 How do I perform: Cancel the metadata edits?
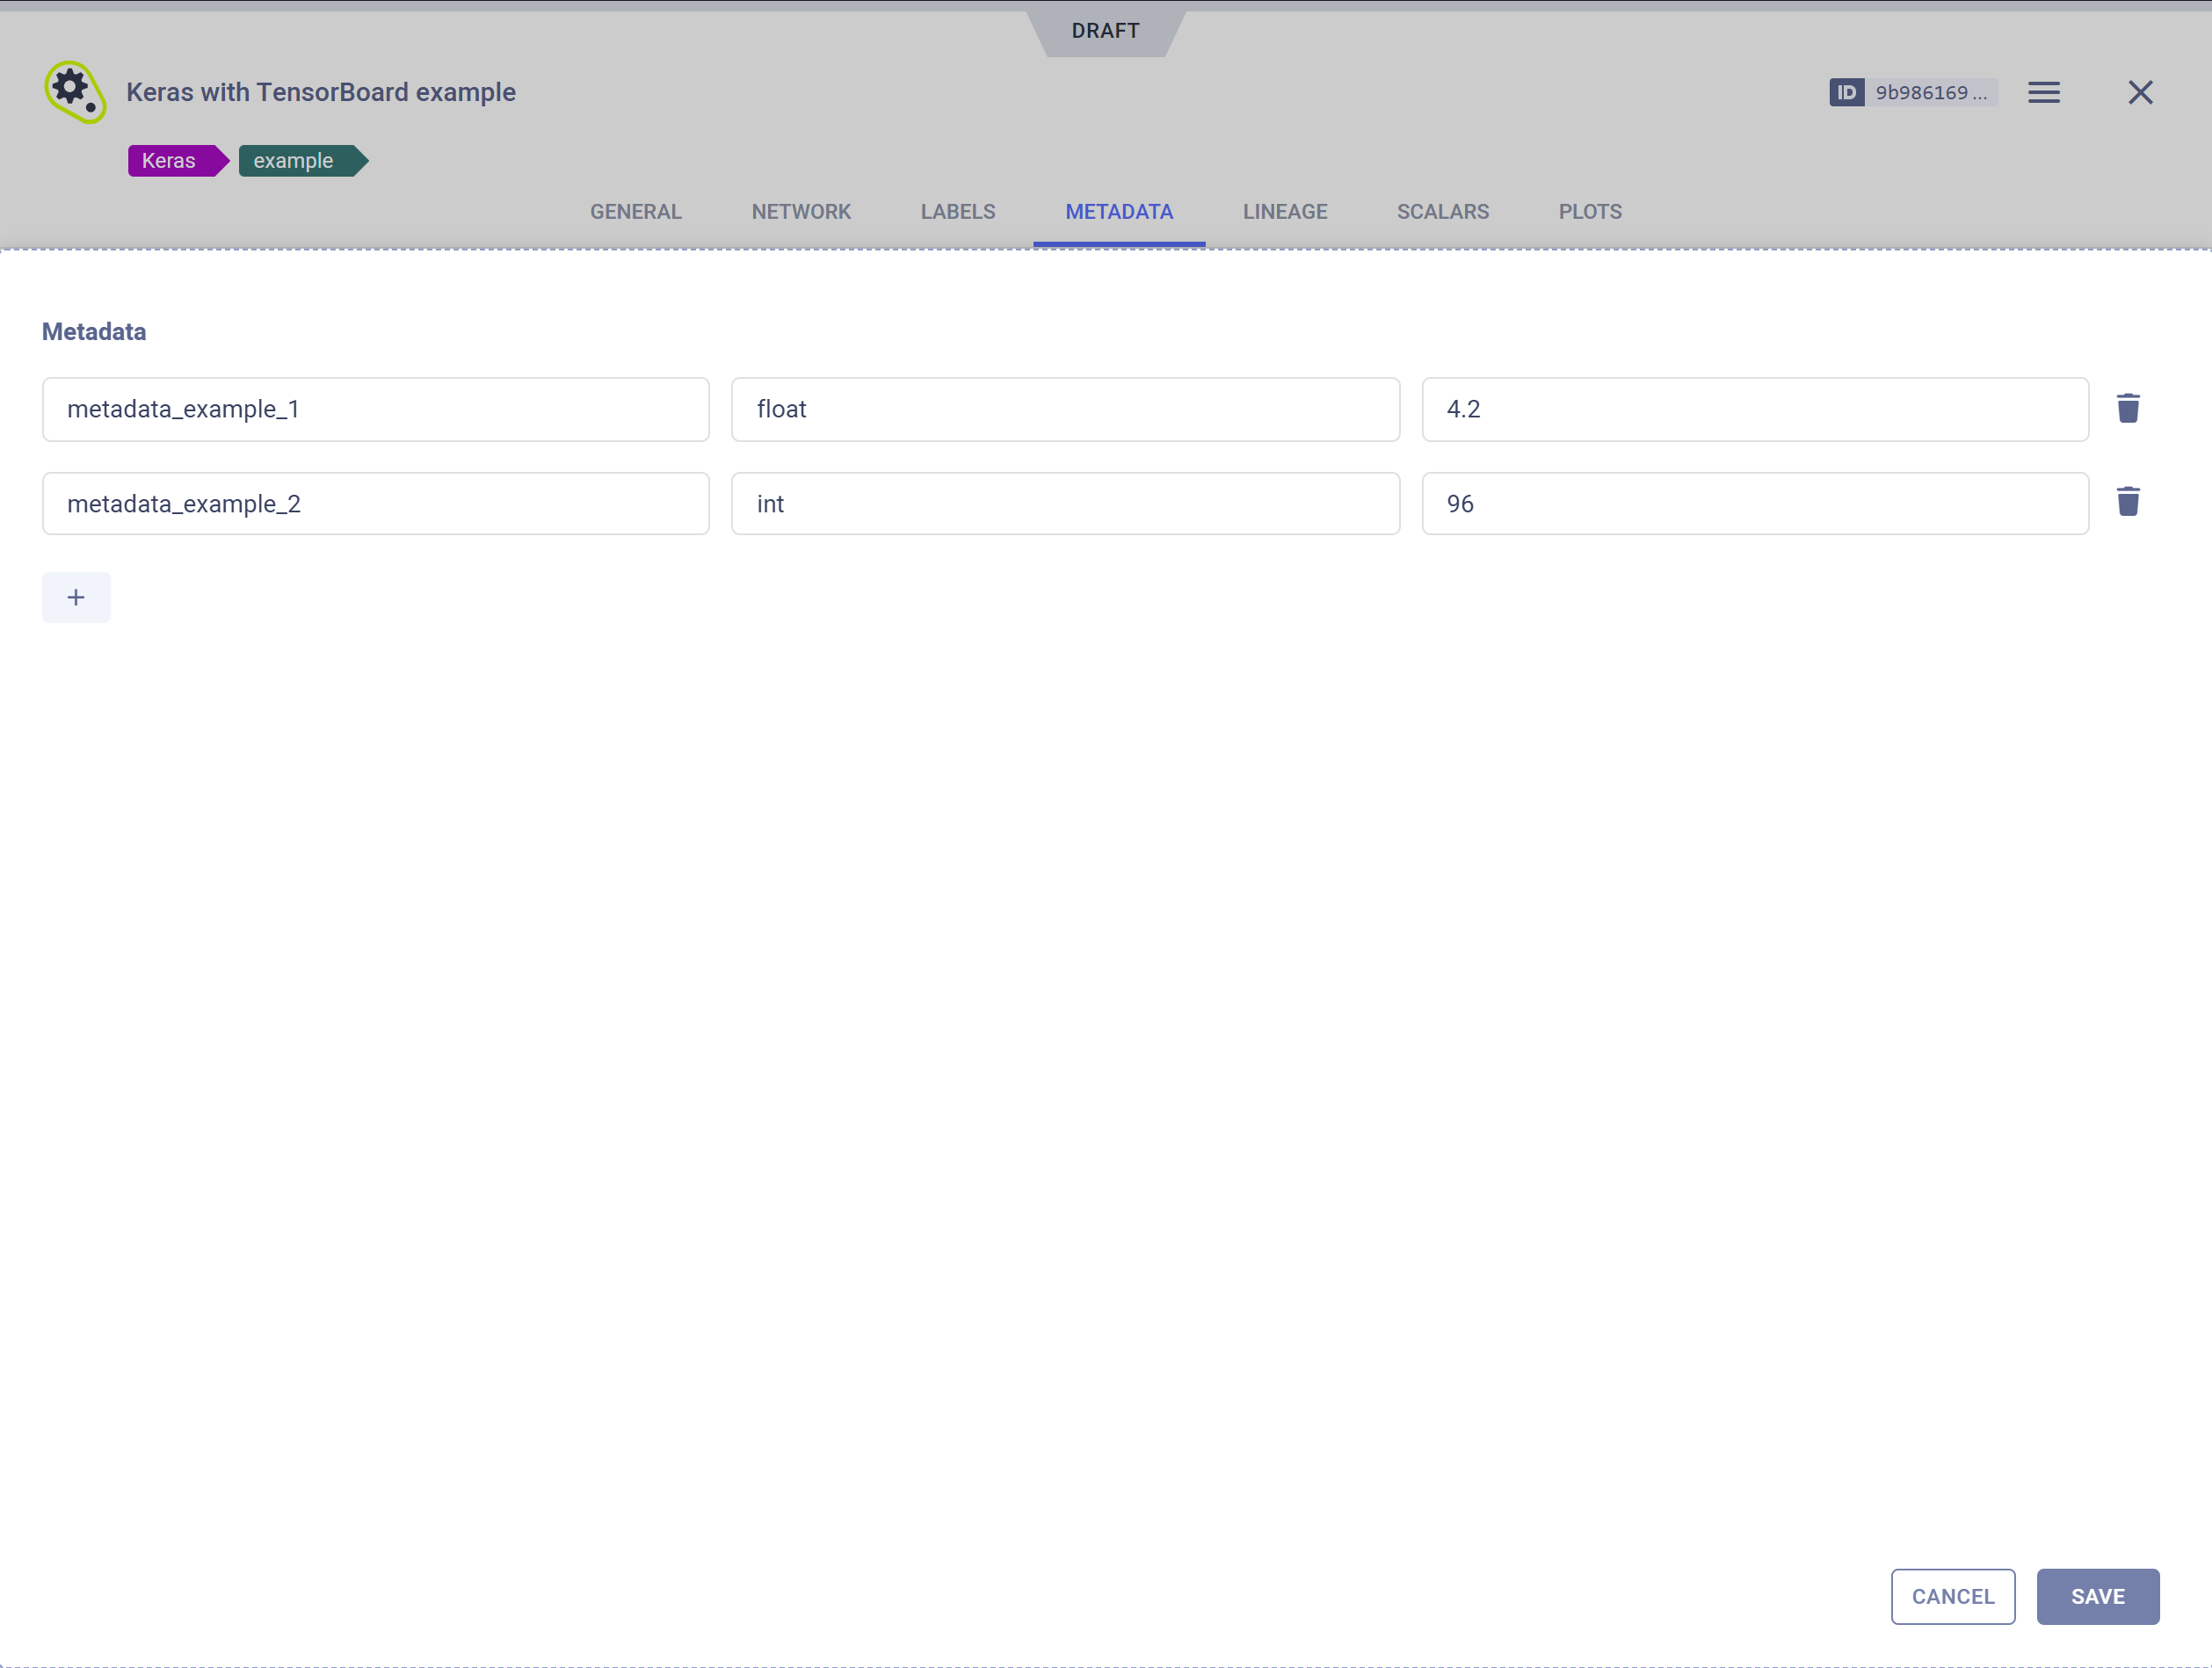point(1953,1596)
